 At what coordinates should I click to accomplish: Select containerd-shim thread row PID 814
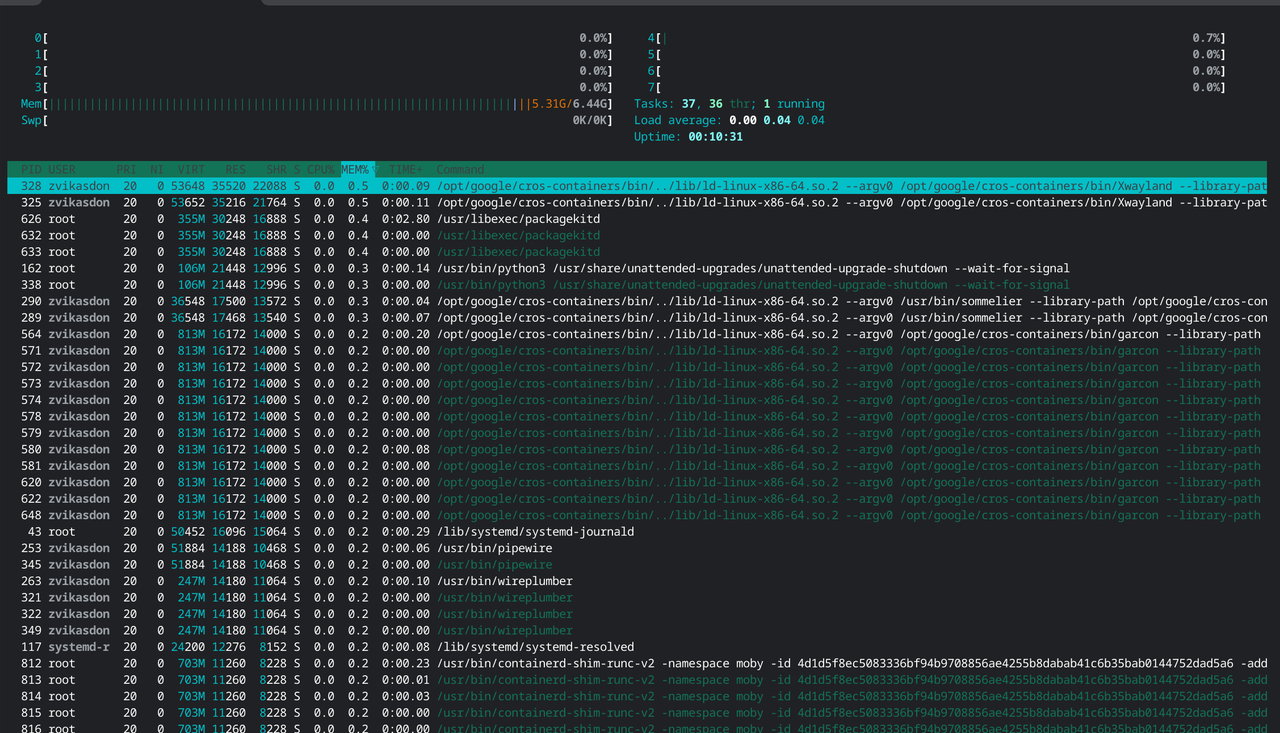click(x=637, y=696)
